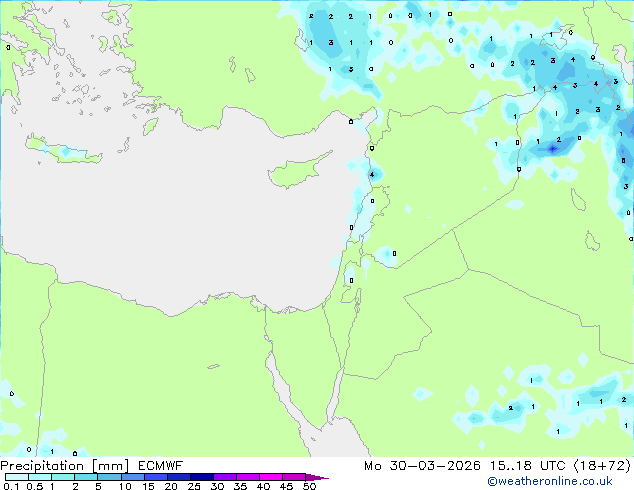Click the '[mm]' unit label
The width and height of the screenshot is (634, 490).
(x=110, y=466)
